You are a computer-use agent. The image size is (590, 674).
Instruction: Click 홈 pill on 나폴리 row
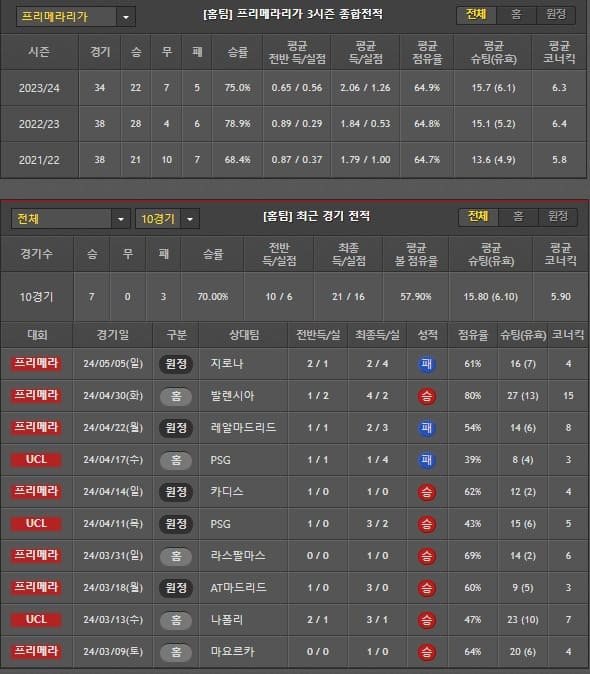176,620
